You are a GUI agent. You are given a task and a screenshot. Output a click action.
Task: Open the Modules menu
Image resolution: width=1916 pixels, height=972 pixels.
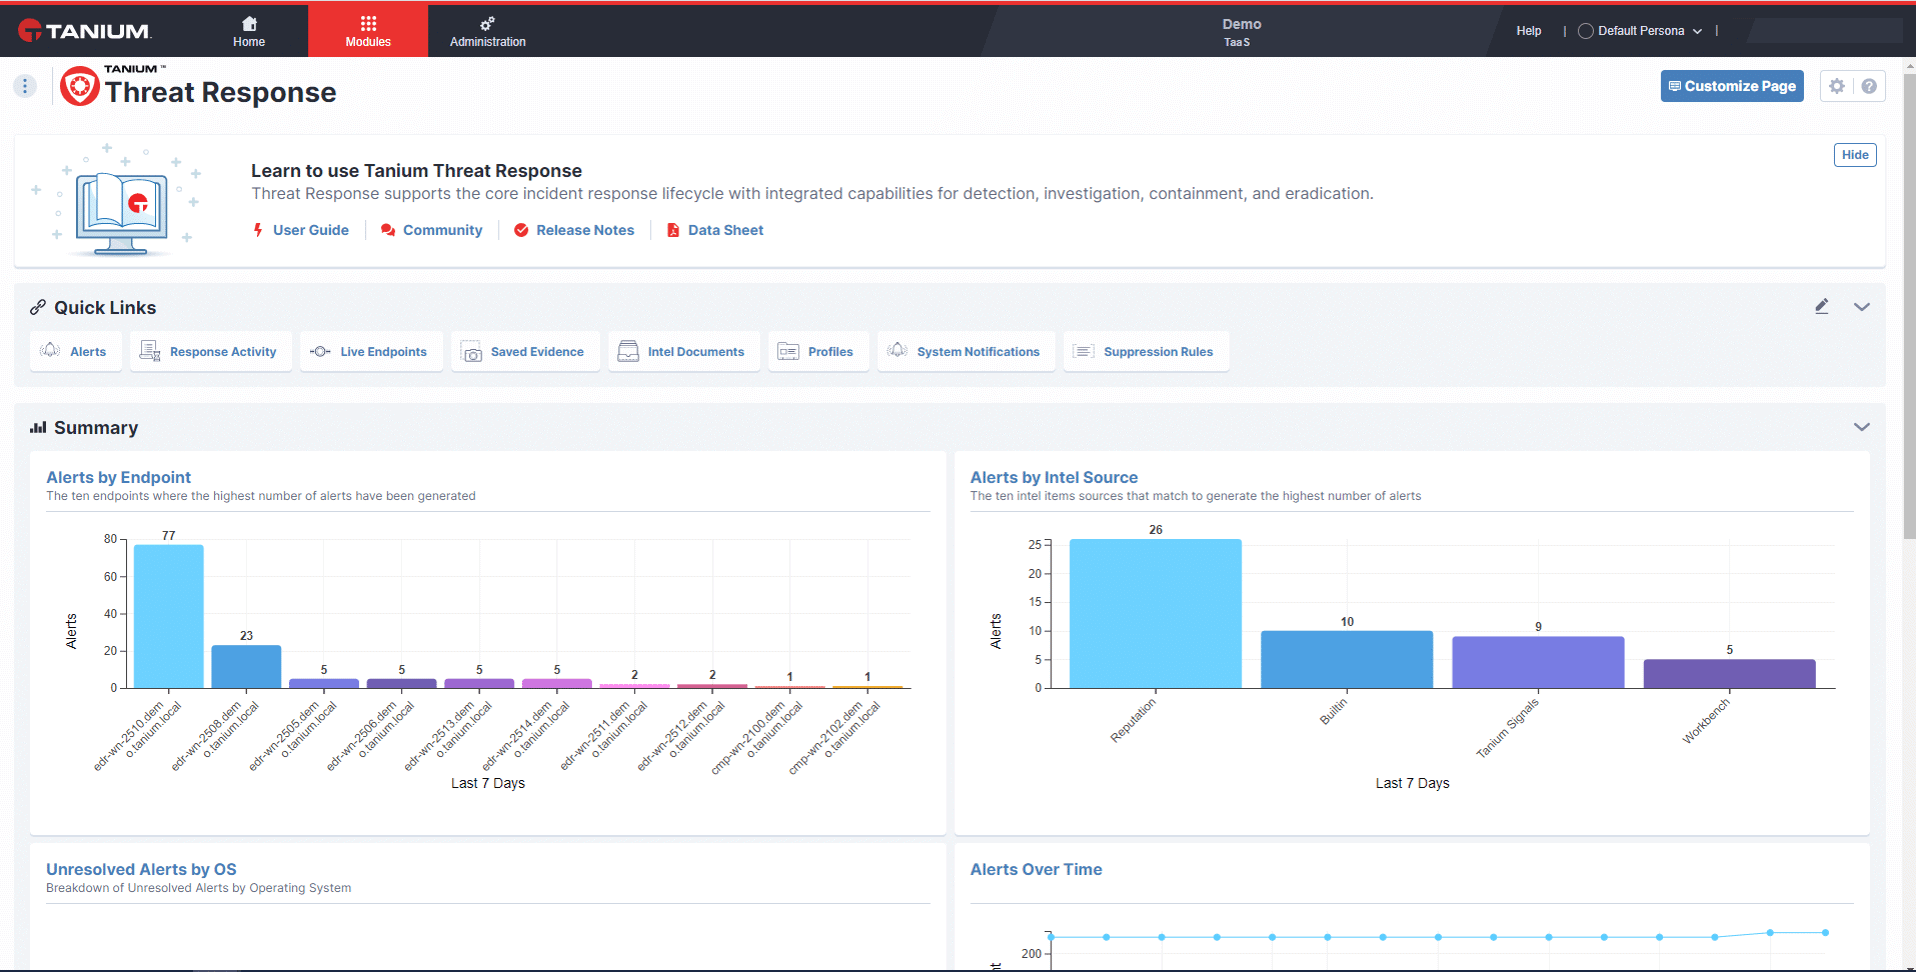point(368,31)
